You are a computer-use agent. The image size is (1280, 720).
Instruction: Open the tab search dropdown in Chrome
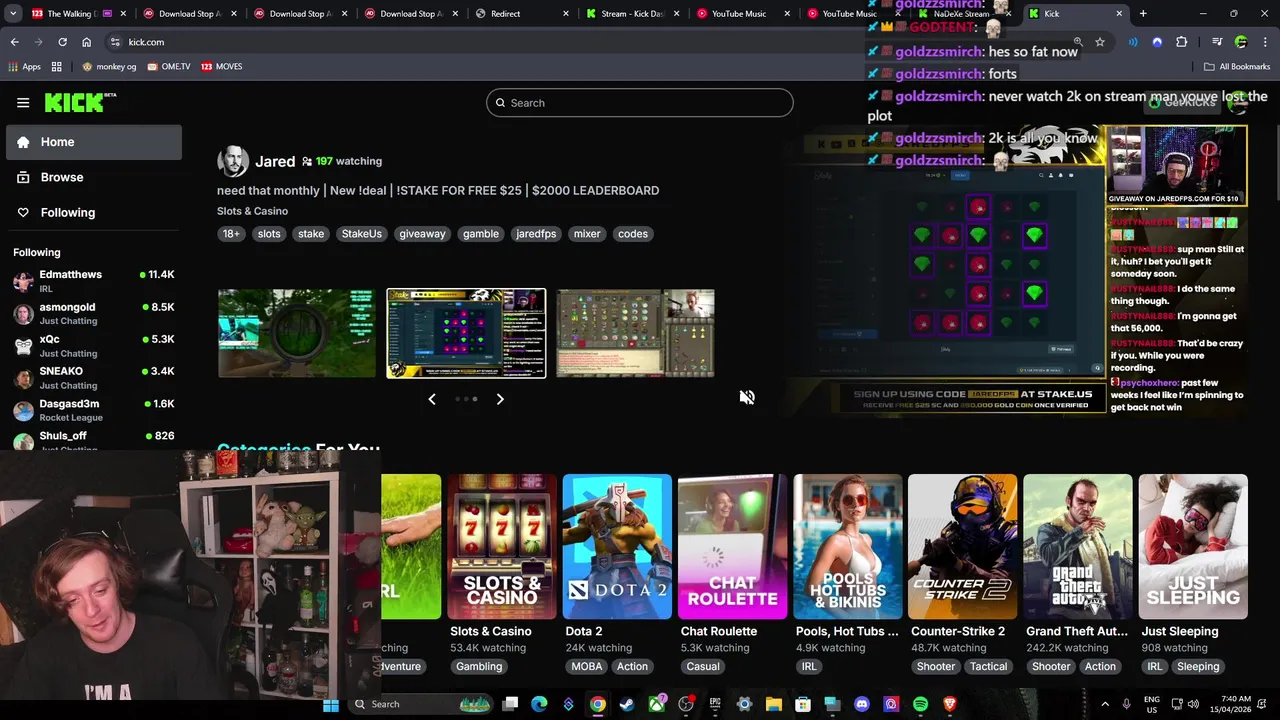click(x=13, y=14)
